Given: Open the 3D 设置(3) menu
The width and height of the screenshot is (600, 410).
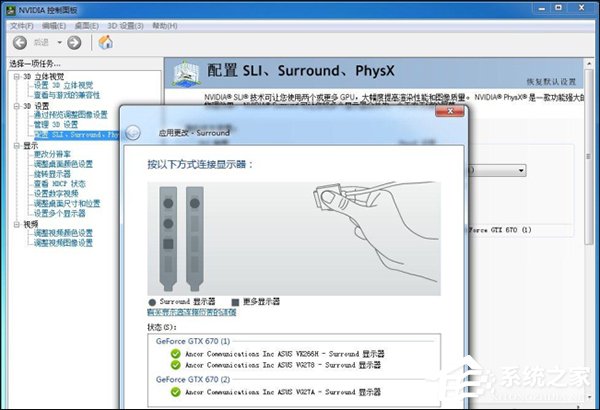Looking at the screenshot, I should tap(126, 26).
